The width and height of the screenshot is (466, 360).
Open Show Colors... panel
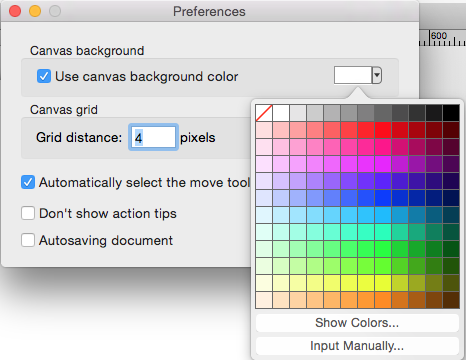[x=357, y=323]
